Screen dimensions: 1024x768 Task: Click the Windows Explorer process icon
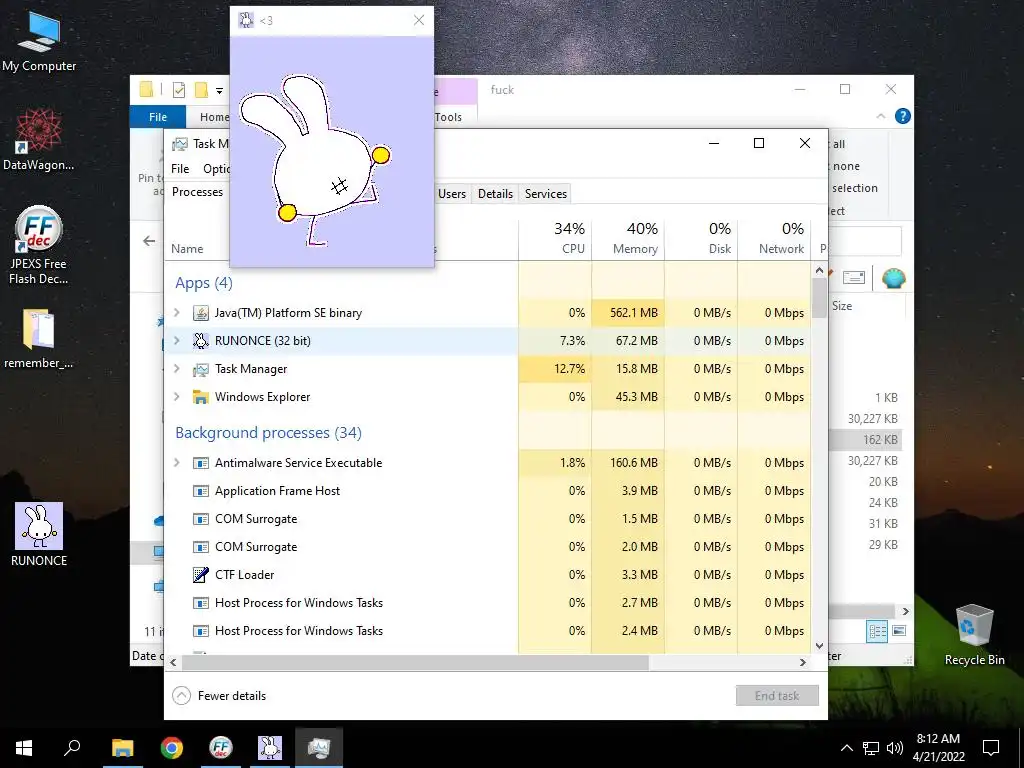200,397
